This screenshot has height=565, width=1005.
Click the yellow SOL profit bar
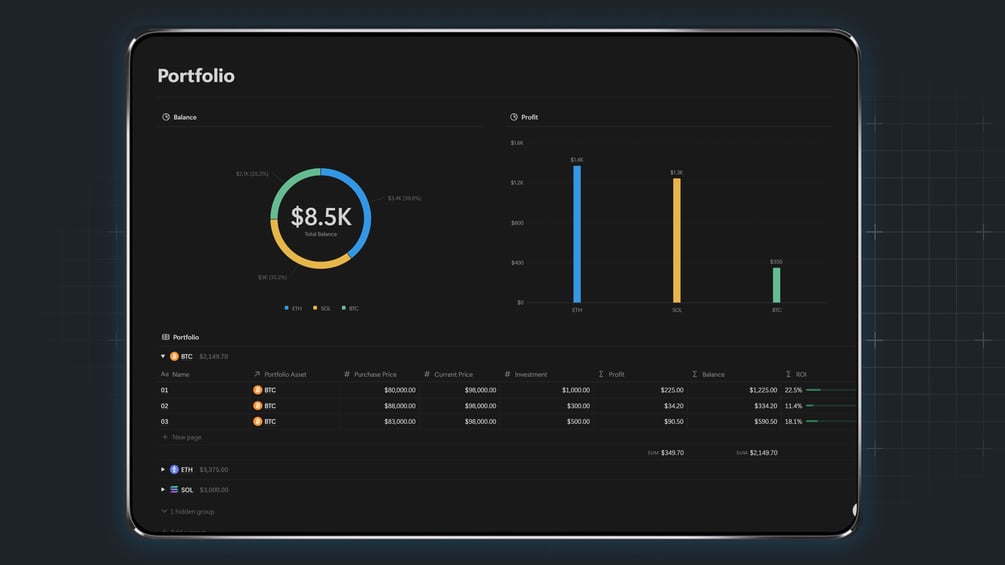pos(677,240)
